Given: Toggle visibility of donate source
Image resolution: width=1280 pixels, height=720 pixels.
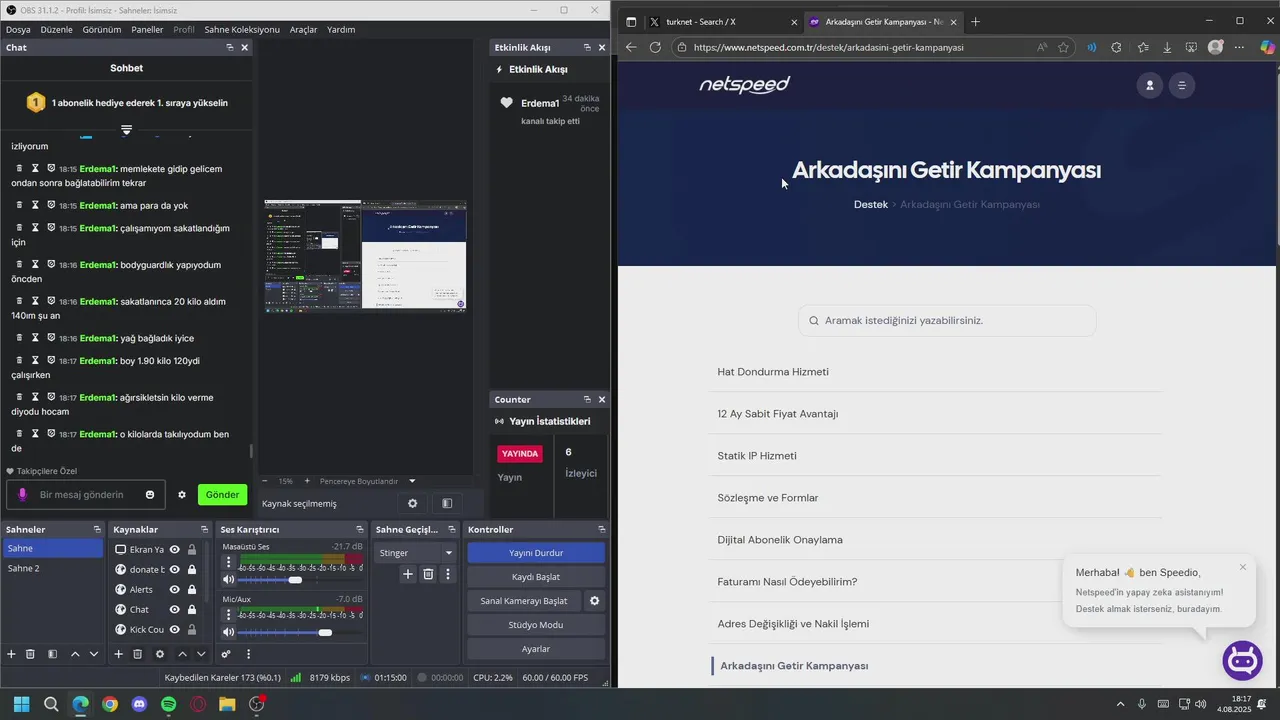Looking at the screenshot, I should pos(175,569).
